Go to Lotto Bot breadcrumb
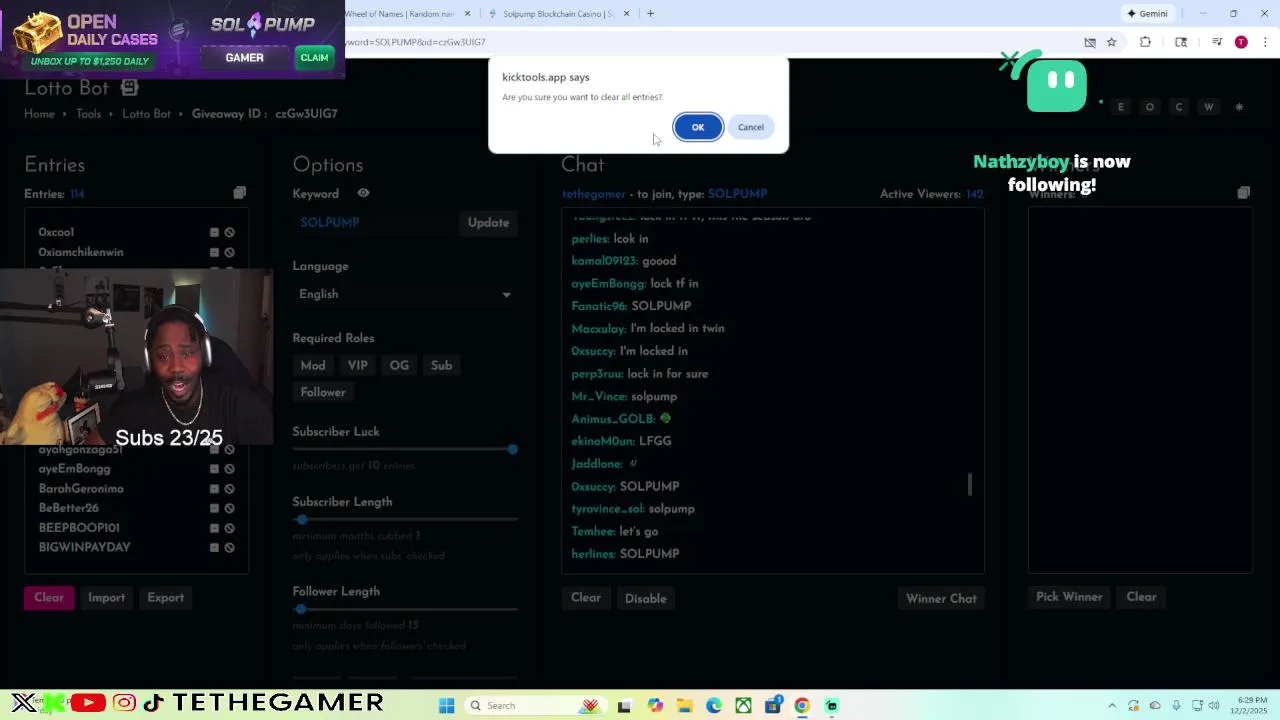Screen dimensions: 1280x720 pyautogui.click(x=146, y=114)
